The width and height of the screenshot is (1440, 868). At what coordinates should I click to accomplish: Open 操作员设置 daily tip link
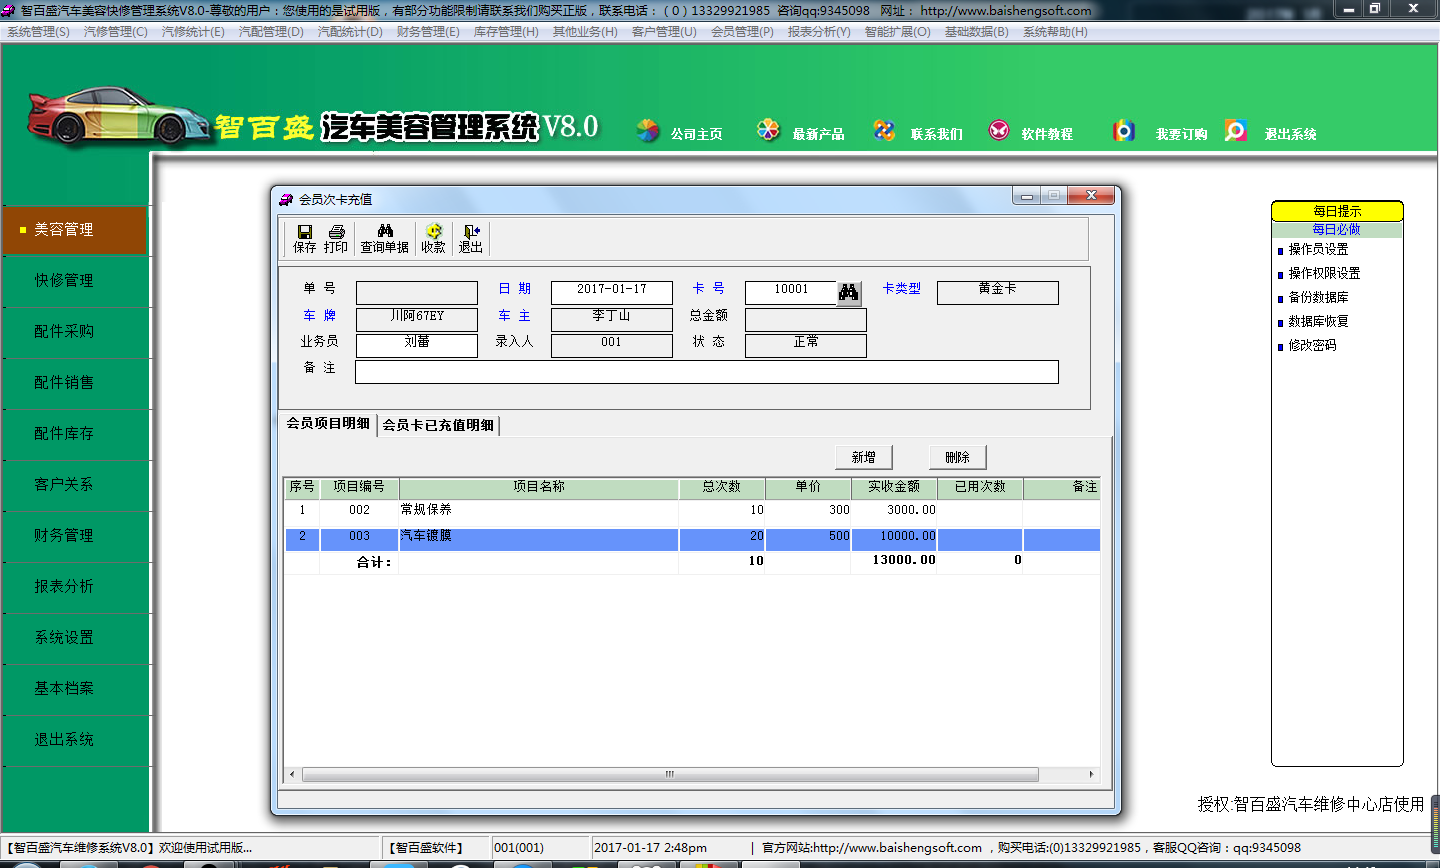[1317, 250]
